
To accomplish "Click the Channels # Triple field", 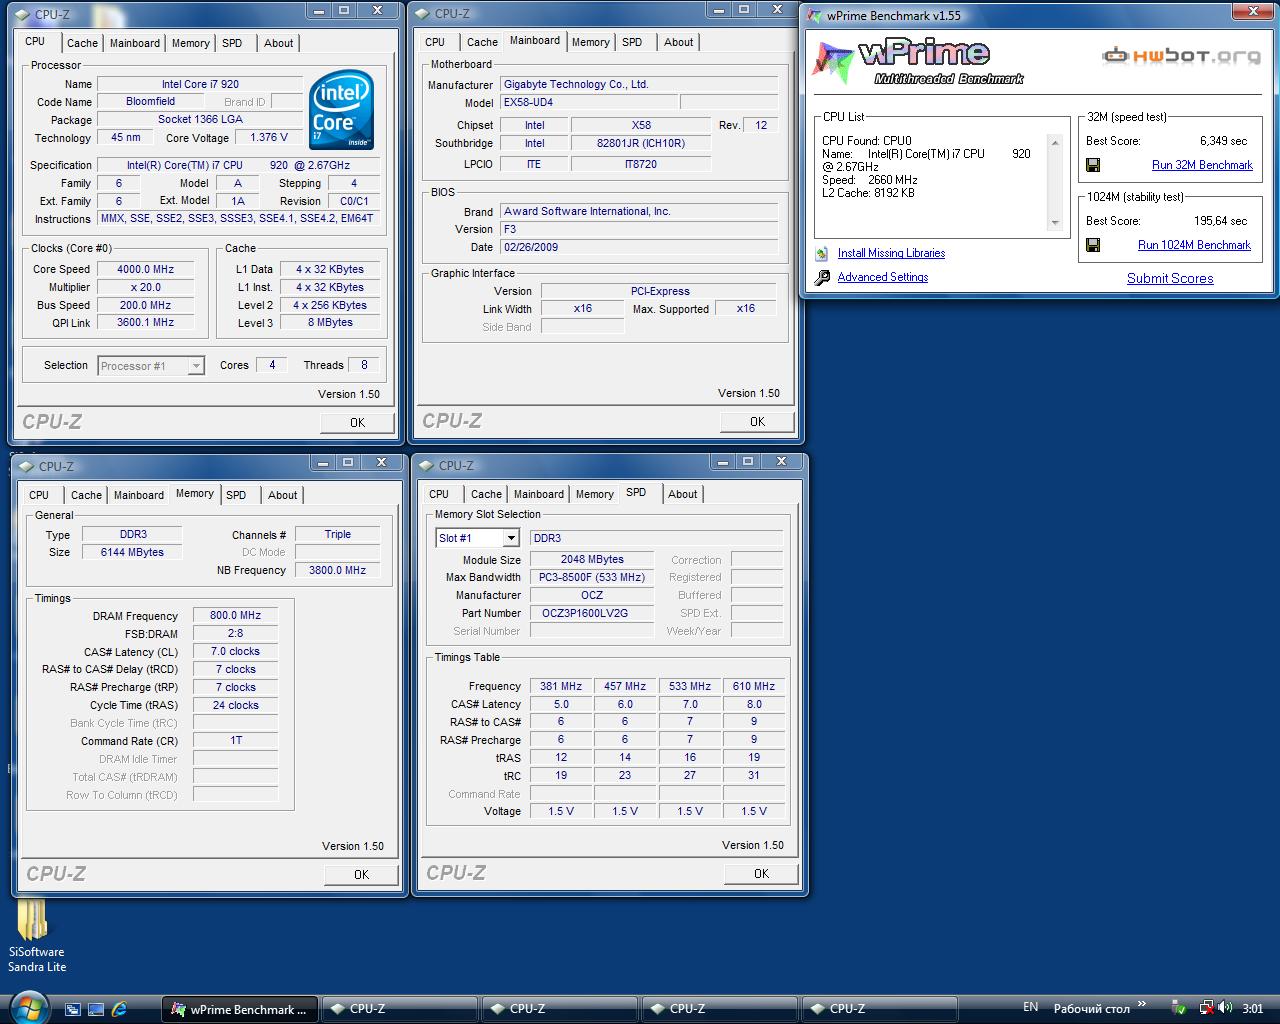I will pos(338,535).
